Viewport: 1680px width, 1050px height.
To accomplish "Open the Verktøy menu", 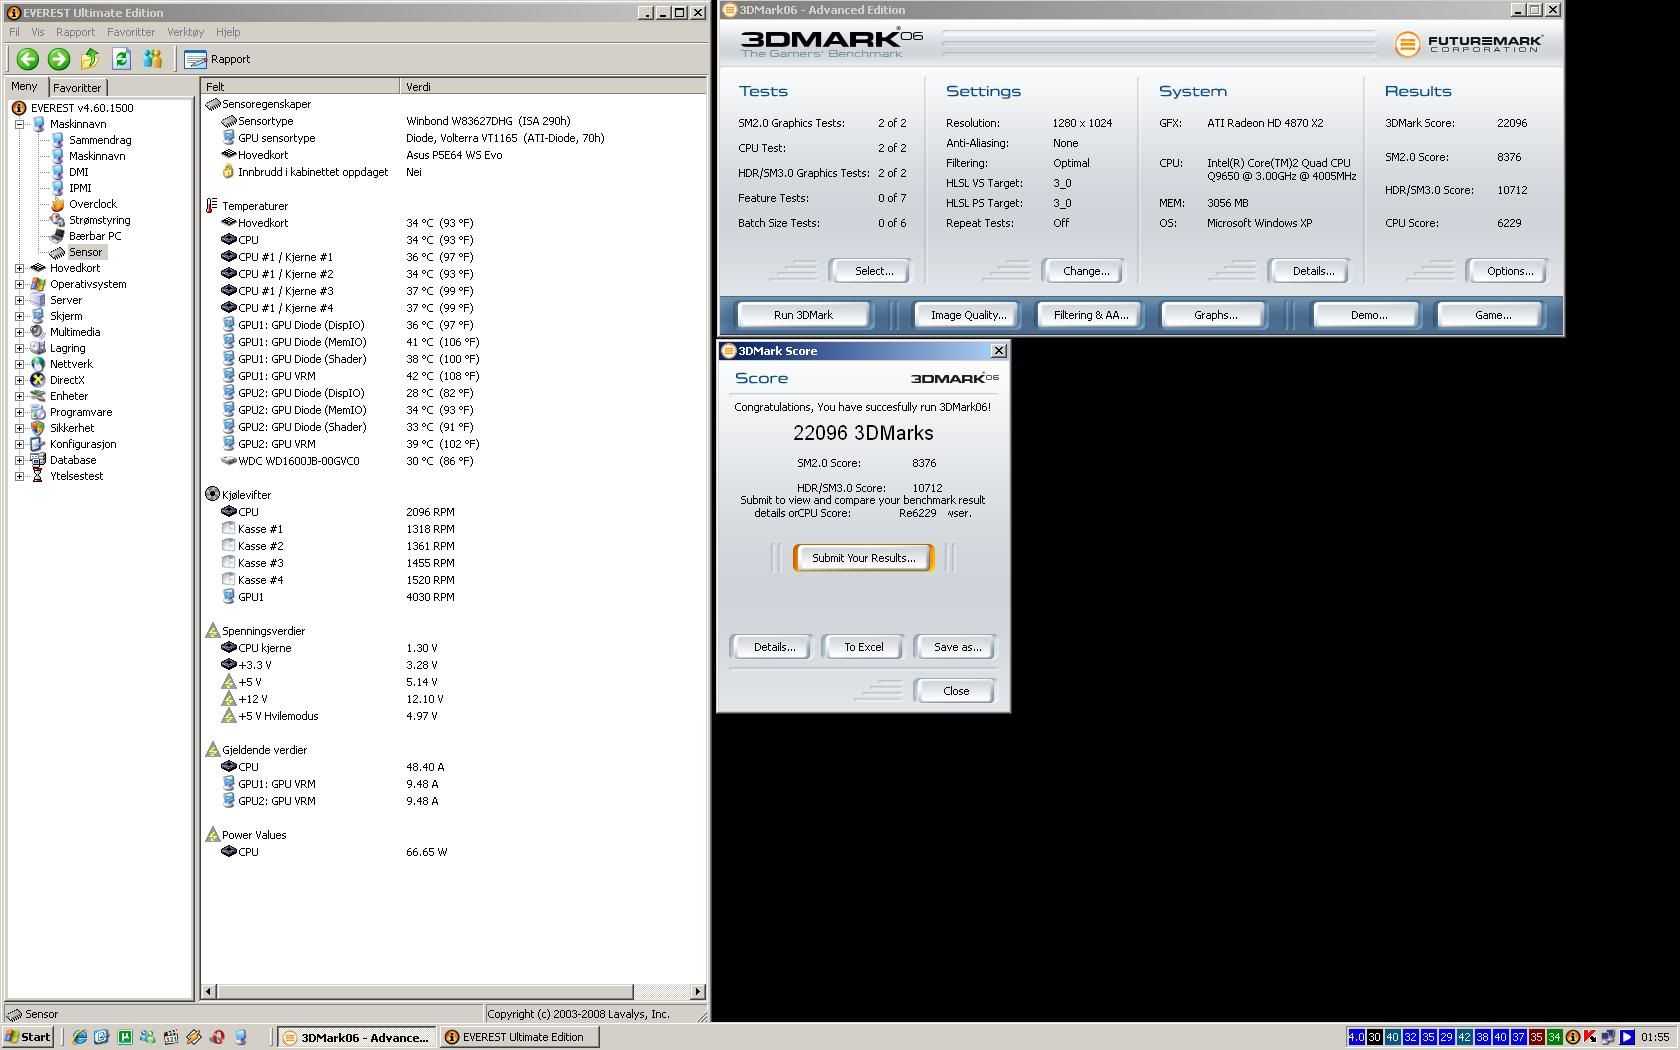I will pos(185,32).
